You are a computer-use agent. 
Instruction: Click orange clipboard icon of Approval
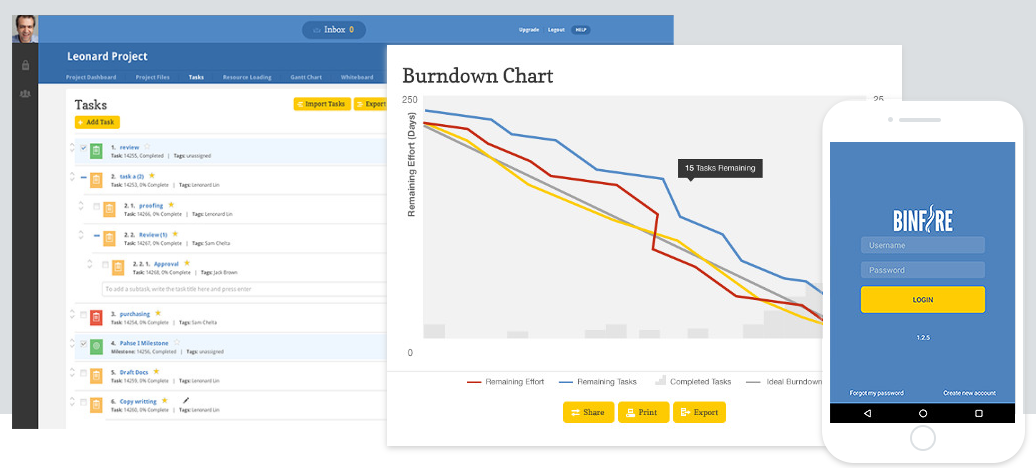tap(118, 267)
